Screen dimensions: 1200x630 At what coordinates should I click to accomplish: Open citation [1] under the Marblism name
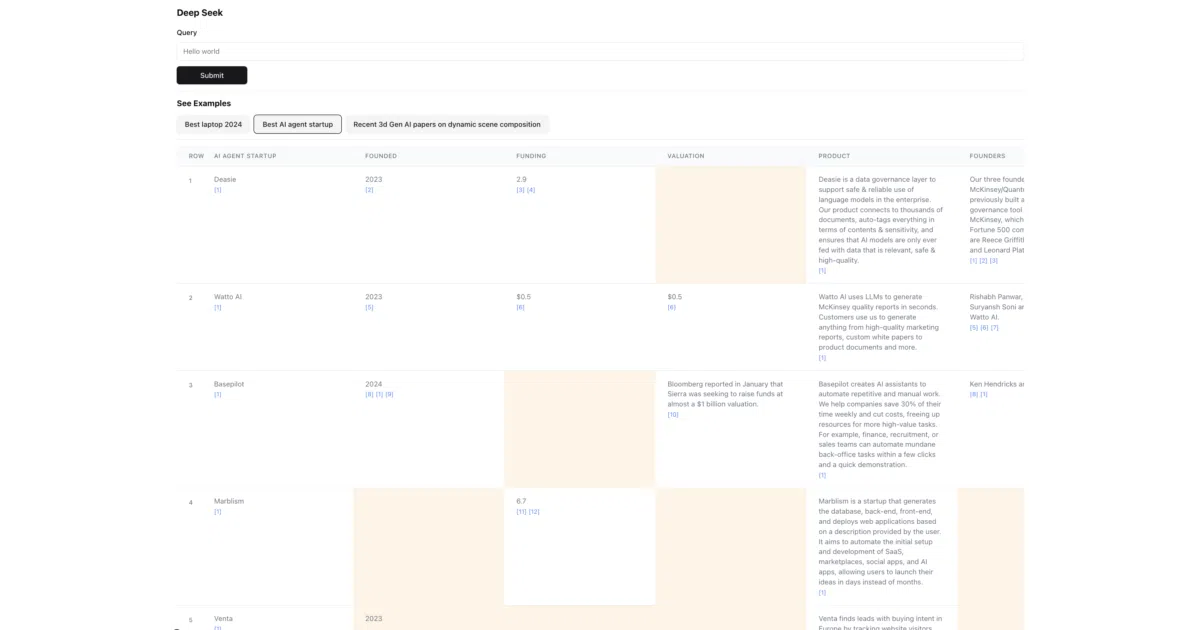click(x=218, y=512)
